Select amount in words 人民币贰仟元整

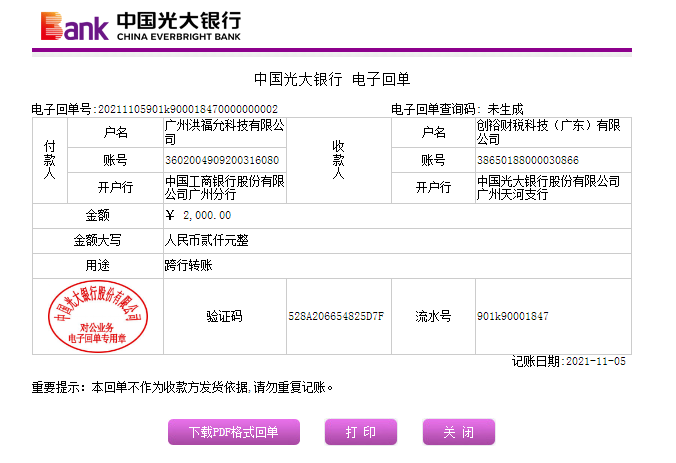(x=207, y=240)
